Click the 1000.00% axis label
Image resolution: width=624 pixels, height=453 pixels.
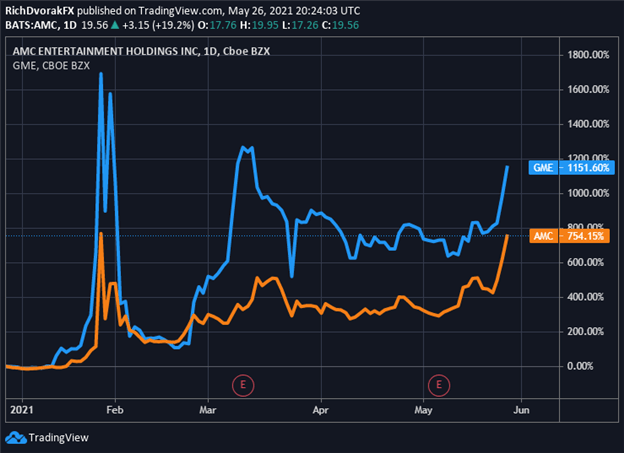588,193
